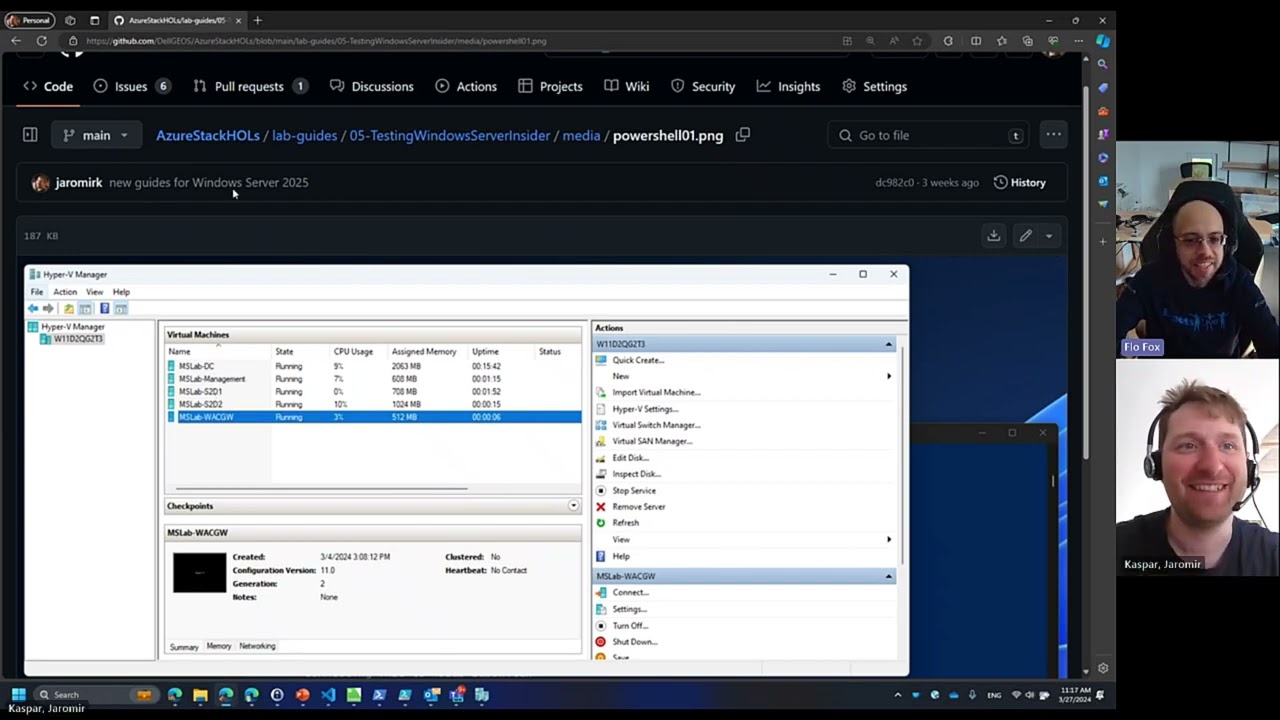1280x720 pixels.
Task: Open the Windows Start menu
Action: 18,694
